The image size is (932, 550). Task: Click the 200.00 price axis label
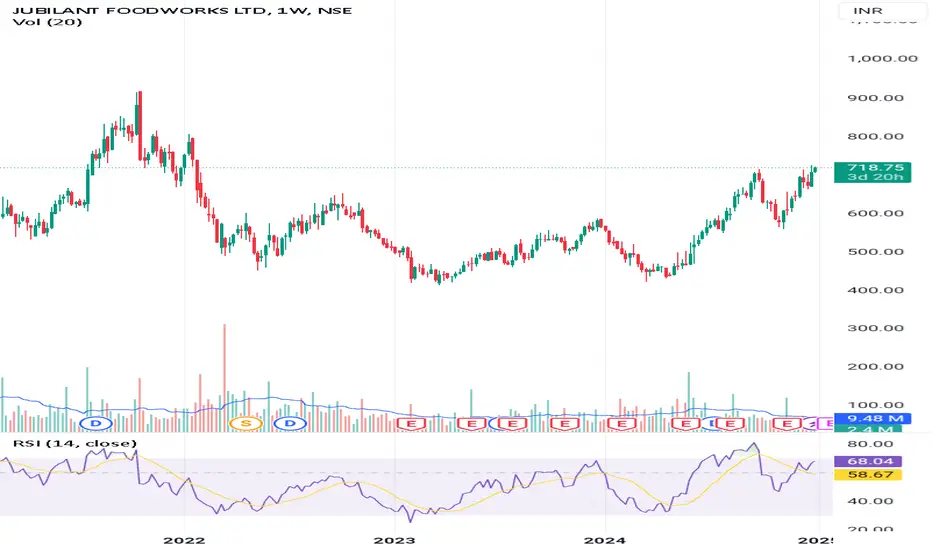click(876, 366)
